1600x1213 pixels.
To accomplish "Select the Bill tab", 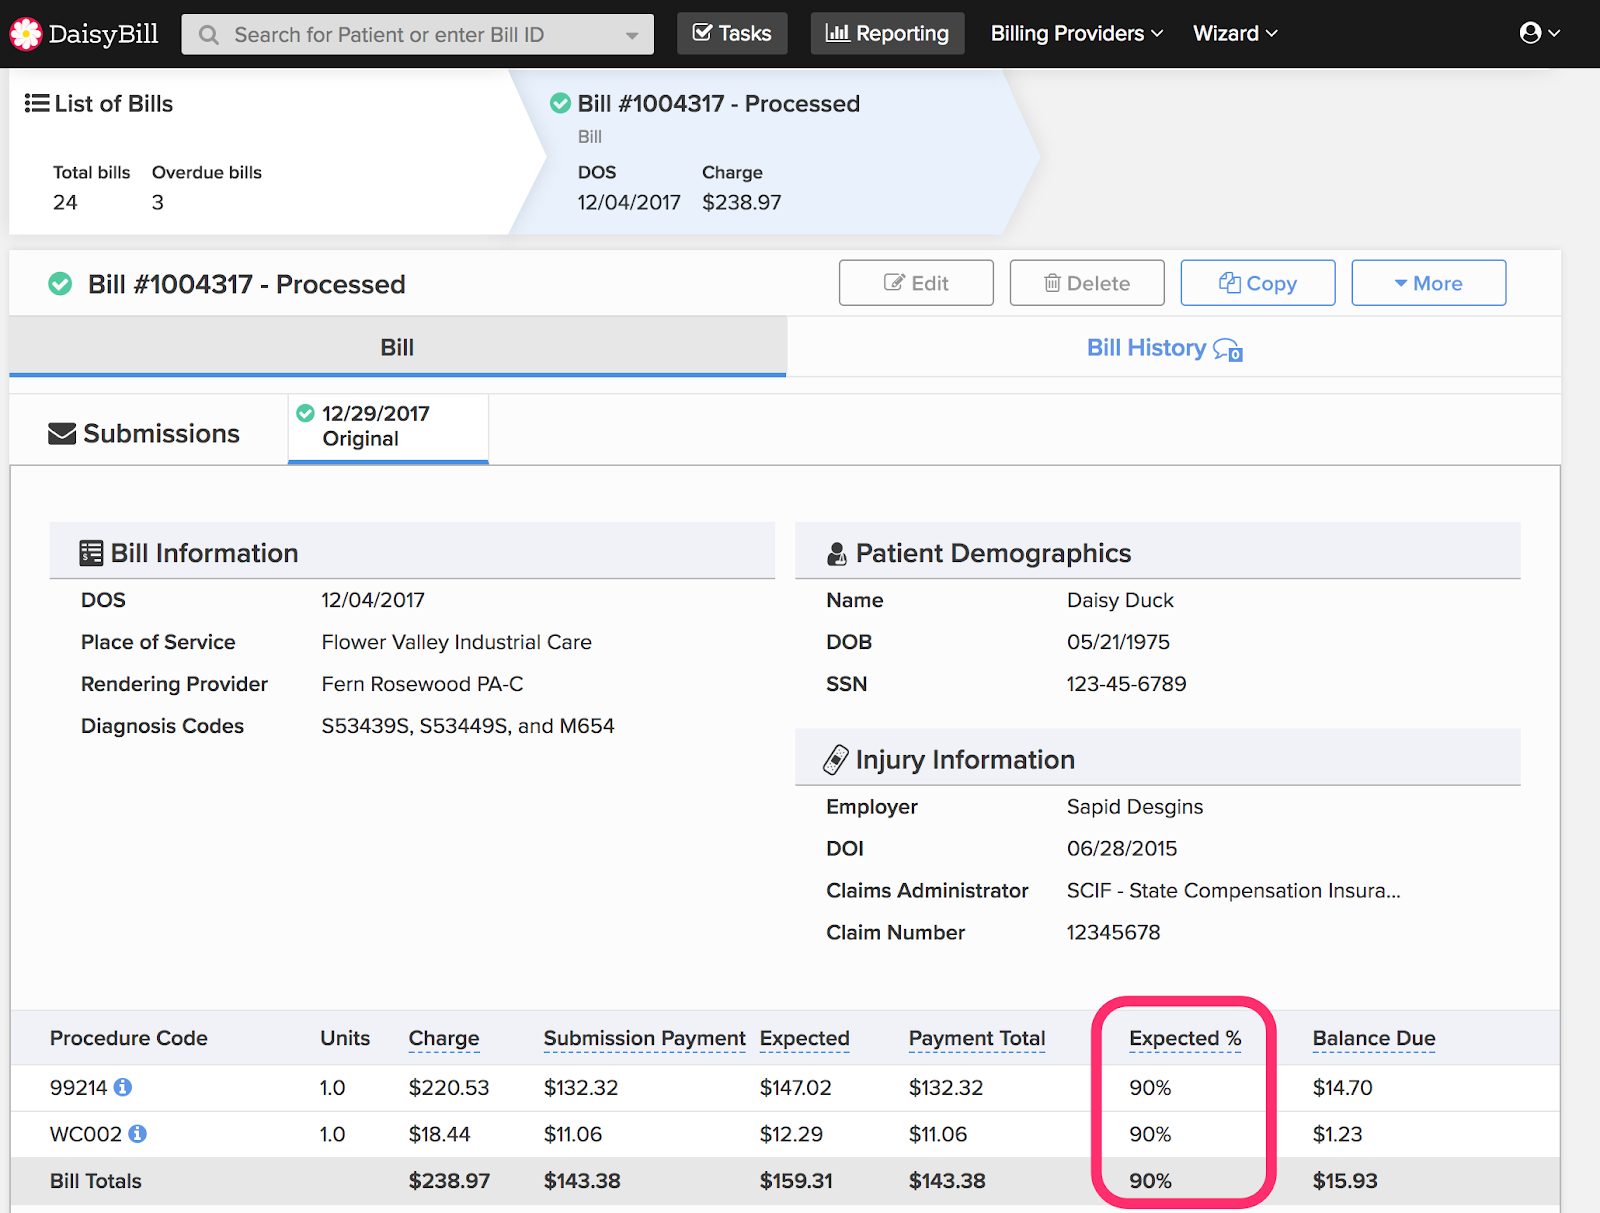I will [x=397, y=348].
